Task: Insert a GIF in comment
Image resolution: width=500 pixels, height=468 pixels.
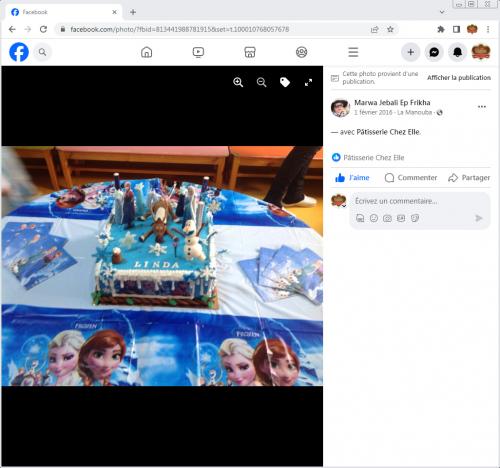Action: (x=401, y=218)
